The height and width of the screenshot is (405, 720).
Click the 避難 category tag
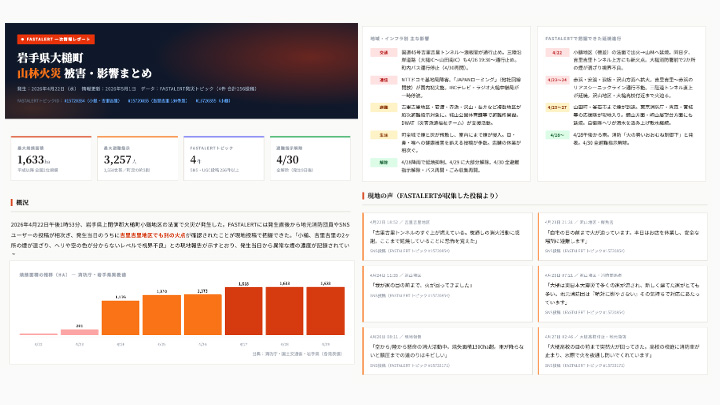coord(383,107)
